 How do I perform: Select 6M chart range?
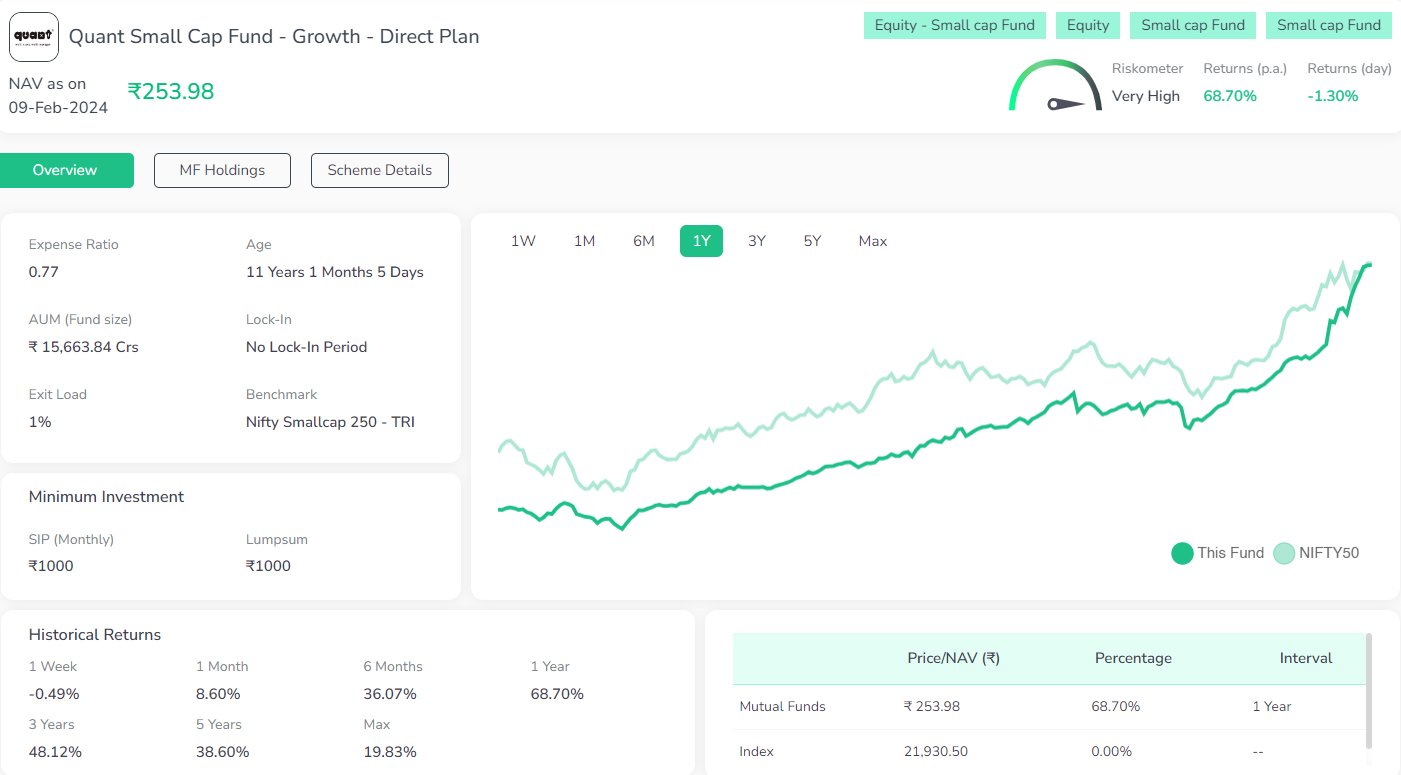[644, 241]
